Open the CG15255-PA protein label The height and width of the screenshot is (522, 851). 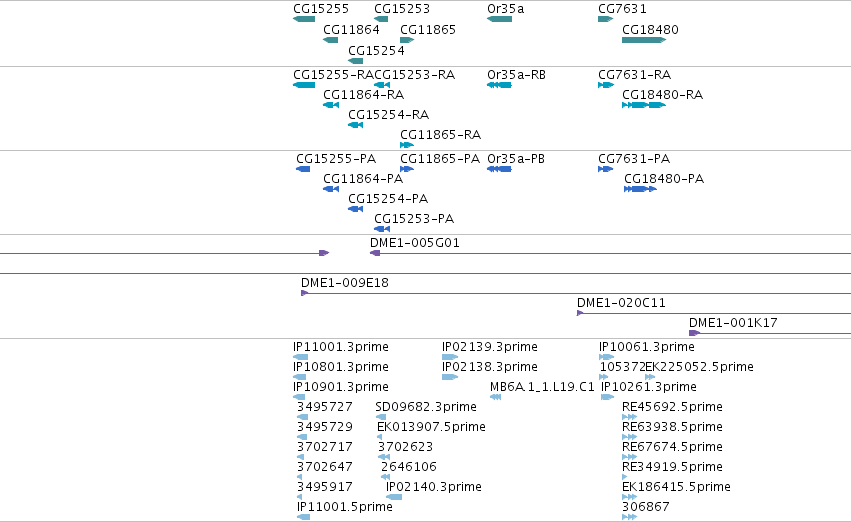pos(336,158)
